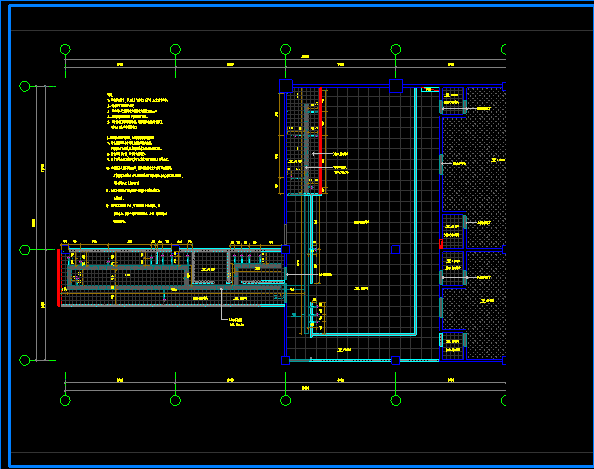Click the first grid bubble in bottom row
594x469 pixels.
[x=65, y=400]
